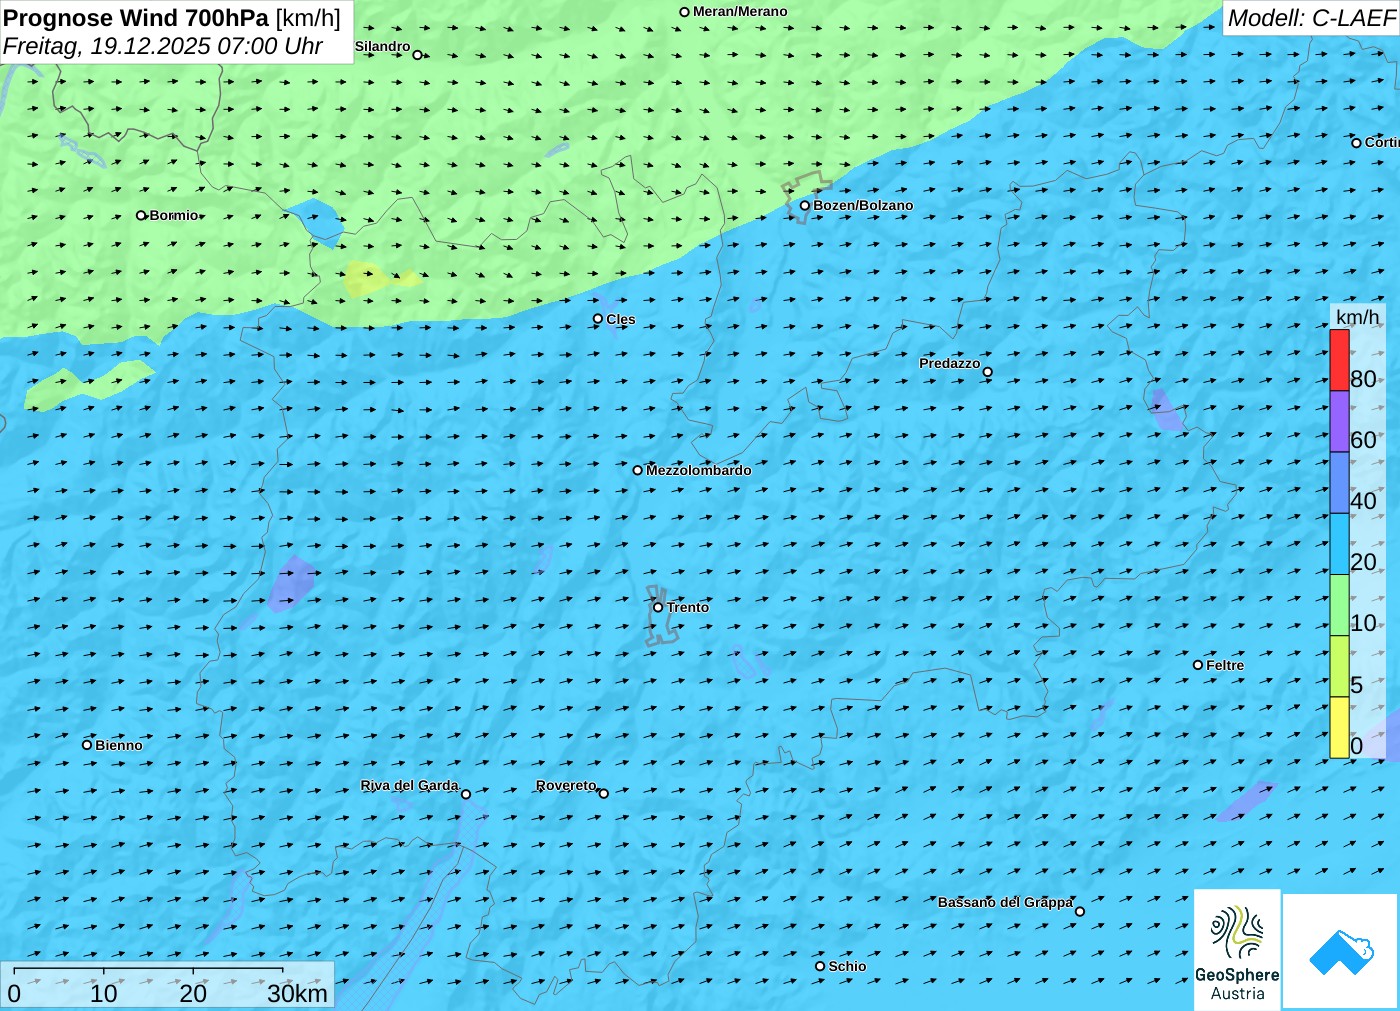
Task: Click the 'Bozen/Bolzano' town label
Action: point(863,205)
